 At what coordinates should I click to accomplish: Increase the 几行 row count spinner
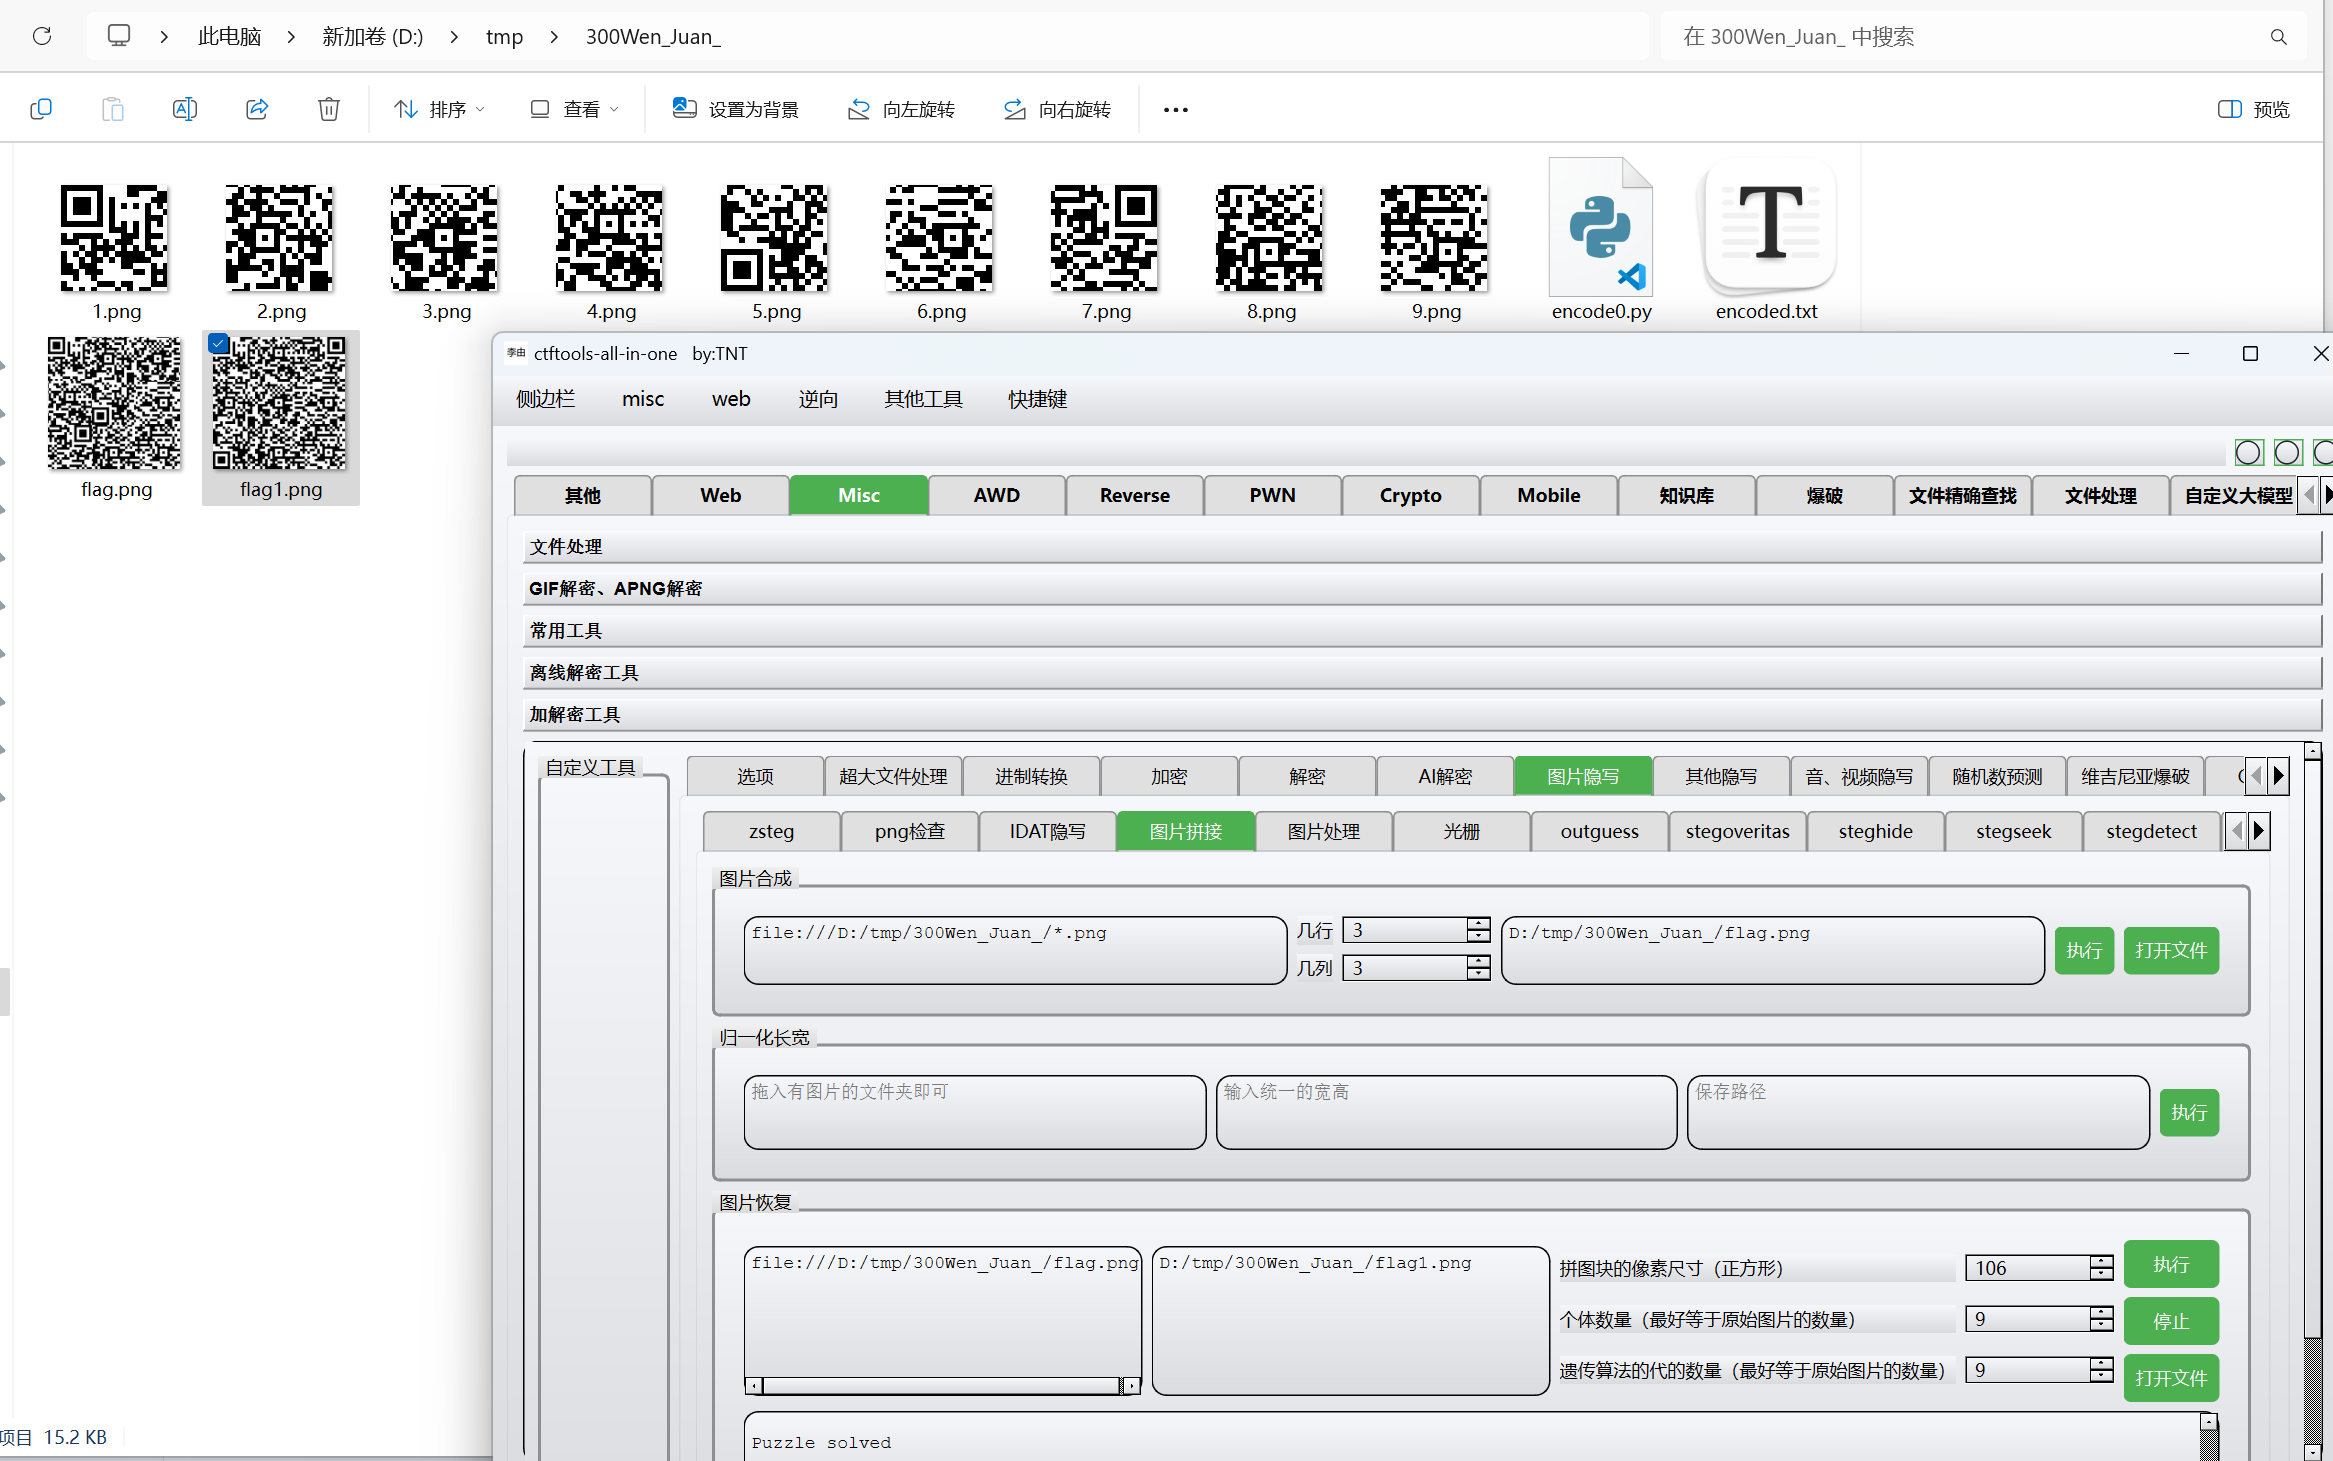pyautogui.click(x=1478, y=924)
